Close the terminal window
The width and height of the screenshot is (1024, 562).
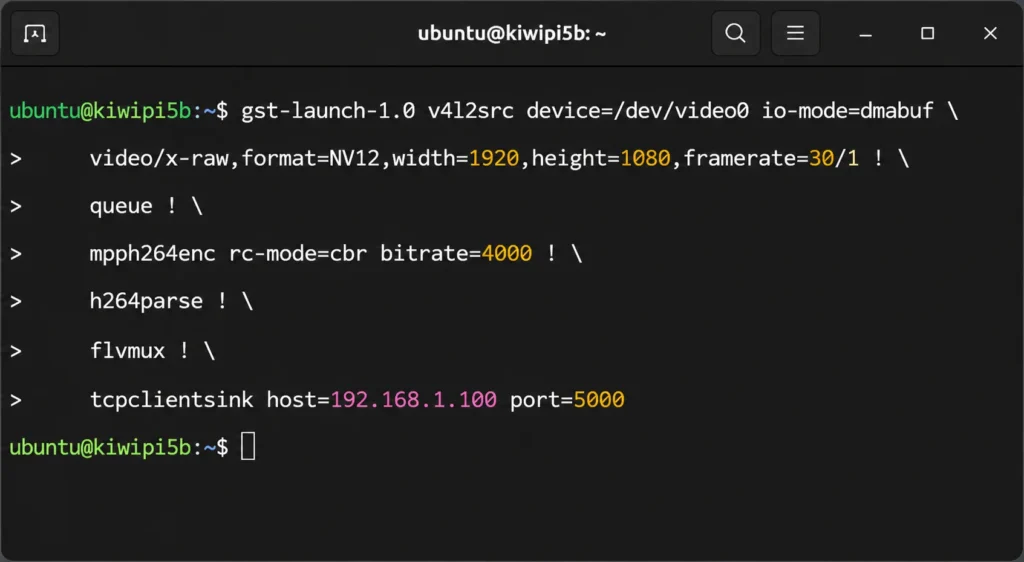point(990,33)
